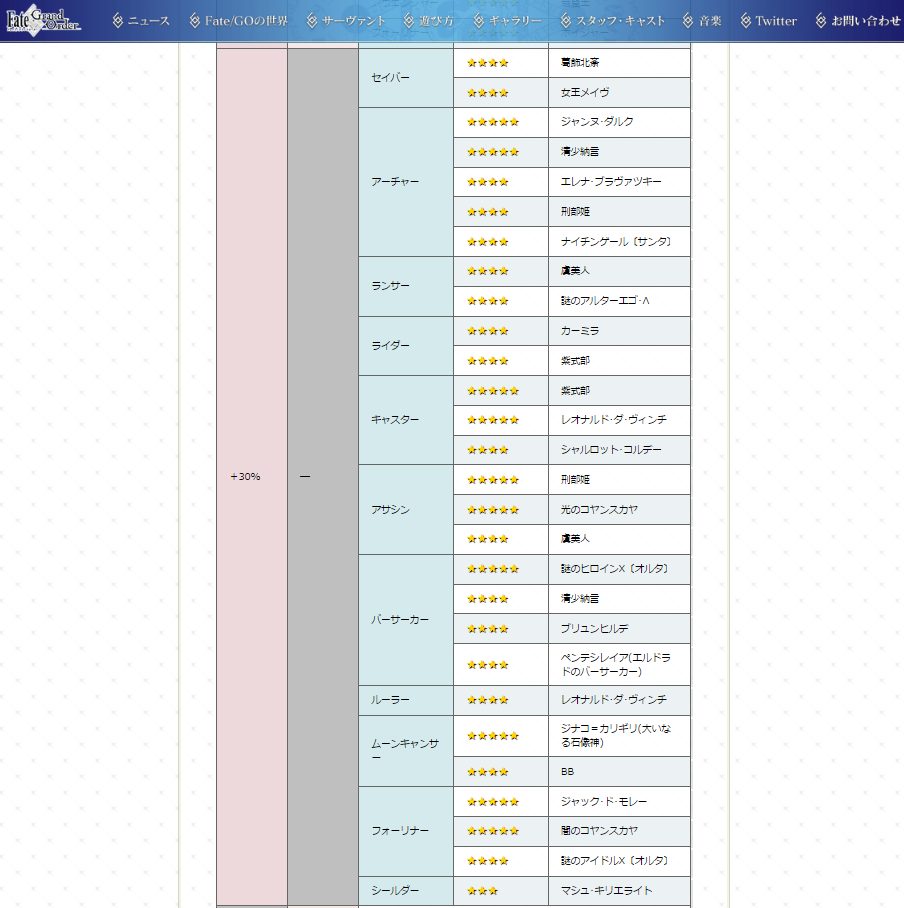The width and height of the screenshot is (904, 908).
Task: Click the four-star rating beside BB
Action: click(x=488, y=772)
